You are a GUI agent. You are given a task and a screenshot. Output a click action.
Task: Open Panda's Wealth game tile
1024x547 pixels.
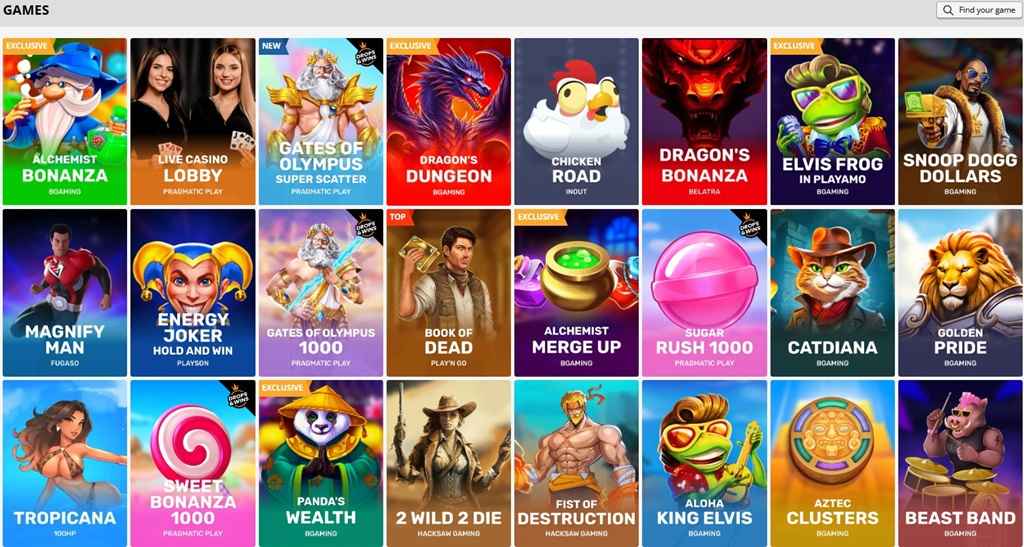click(321, 463)
